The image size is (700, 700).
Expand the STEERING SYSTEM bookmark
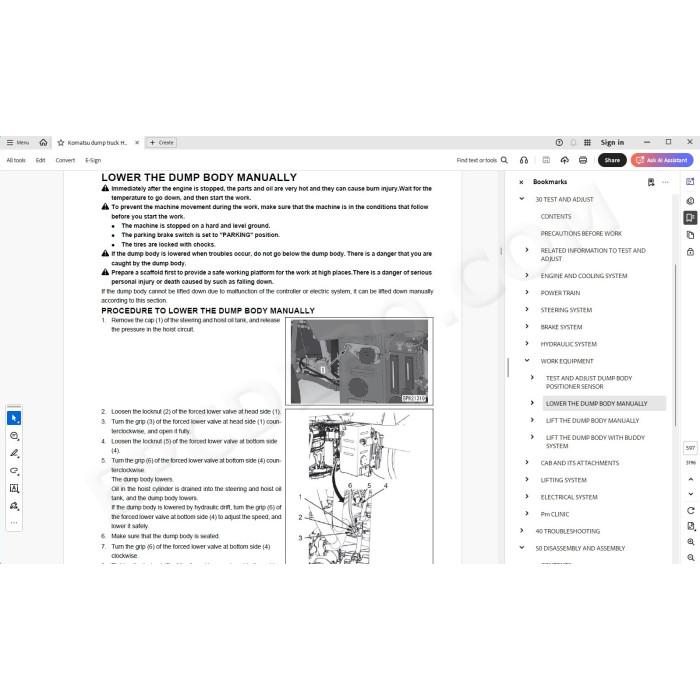pyautogui.click(x=527, y=309)
